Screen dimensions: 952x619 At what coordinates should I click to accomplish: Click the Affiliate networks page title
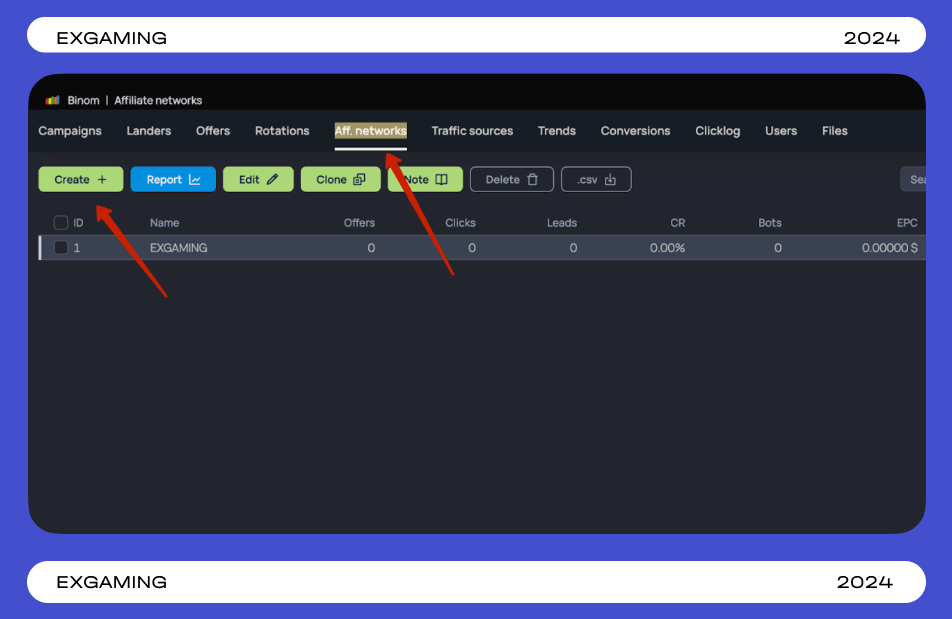pyautogui.click(x=158, y=100)
